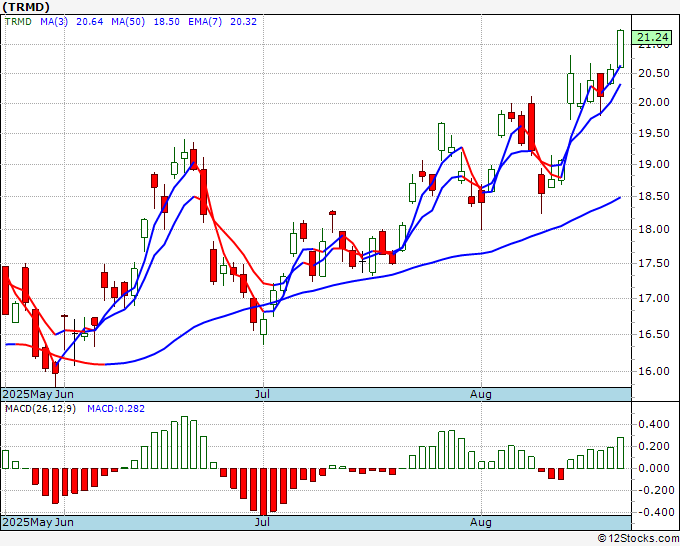Click the latest tall green candlestick near 21.24
Image resolution: width=680 pixels, height=546 pixels.
click(621, 48)
